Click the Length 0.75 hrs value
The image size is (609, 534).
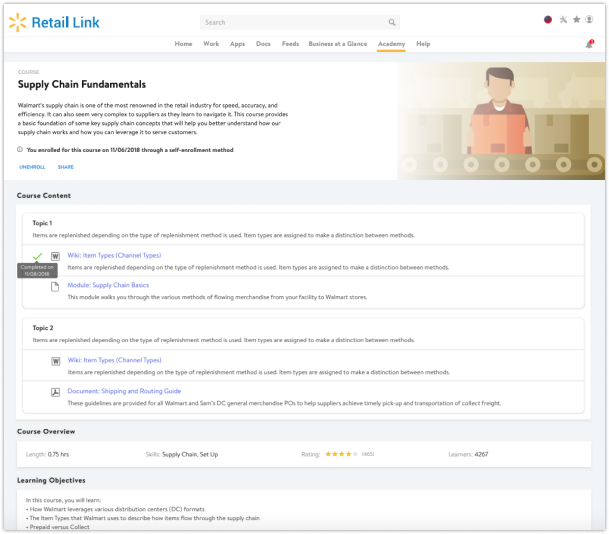(x=58, y=454)
